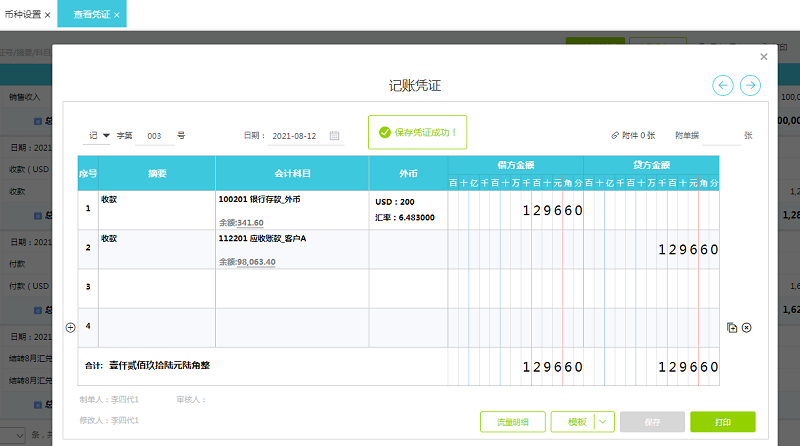800x446 pixels.
Task: Go to the next voucher arrow
Action: point(750,86)
